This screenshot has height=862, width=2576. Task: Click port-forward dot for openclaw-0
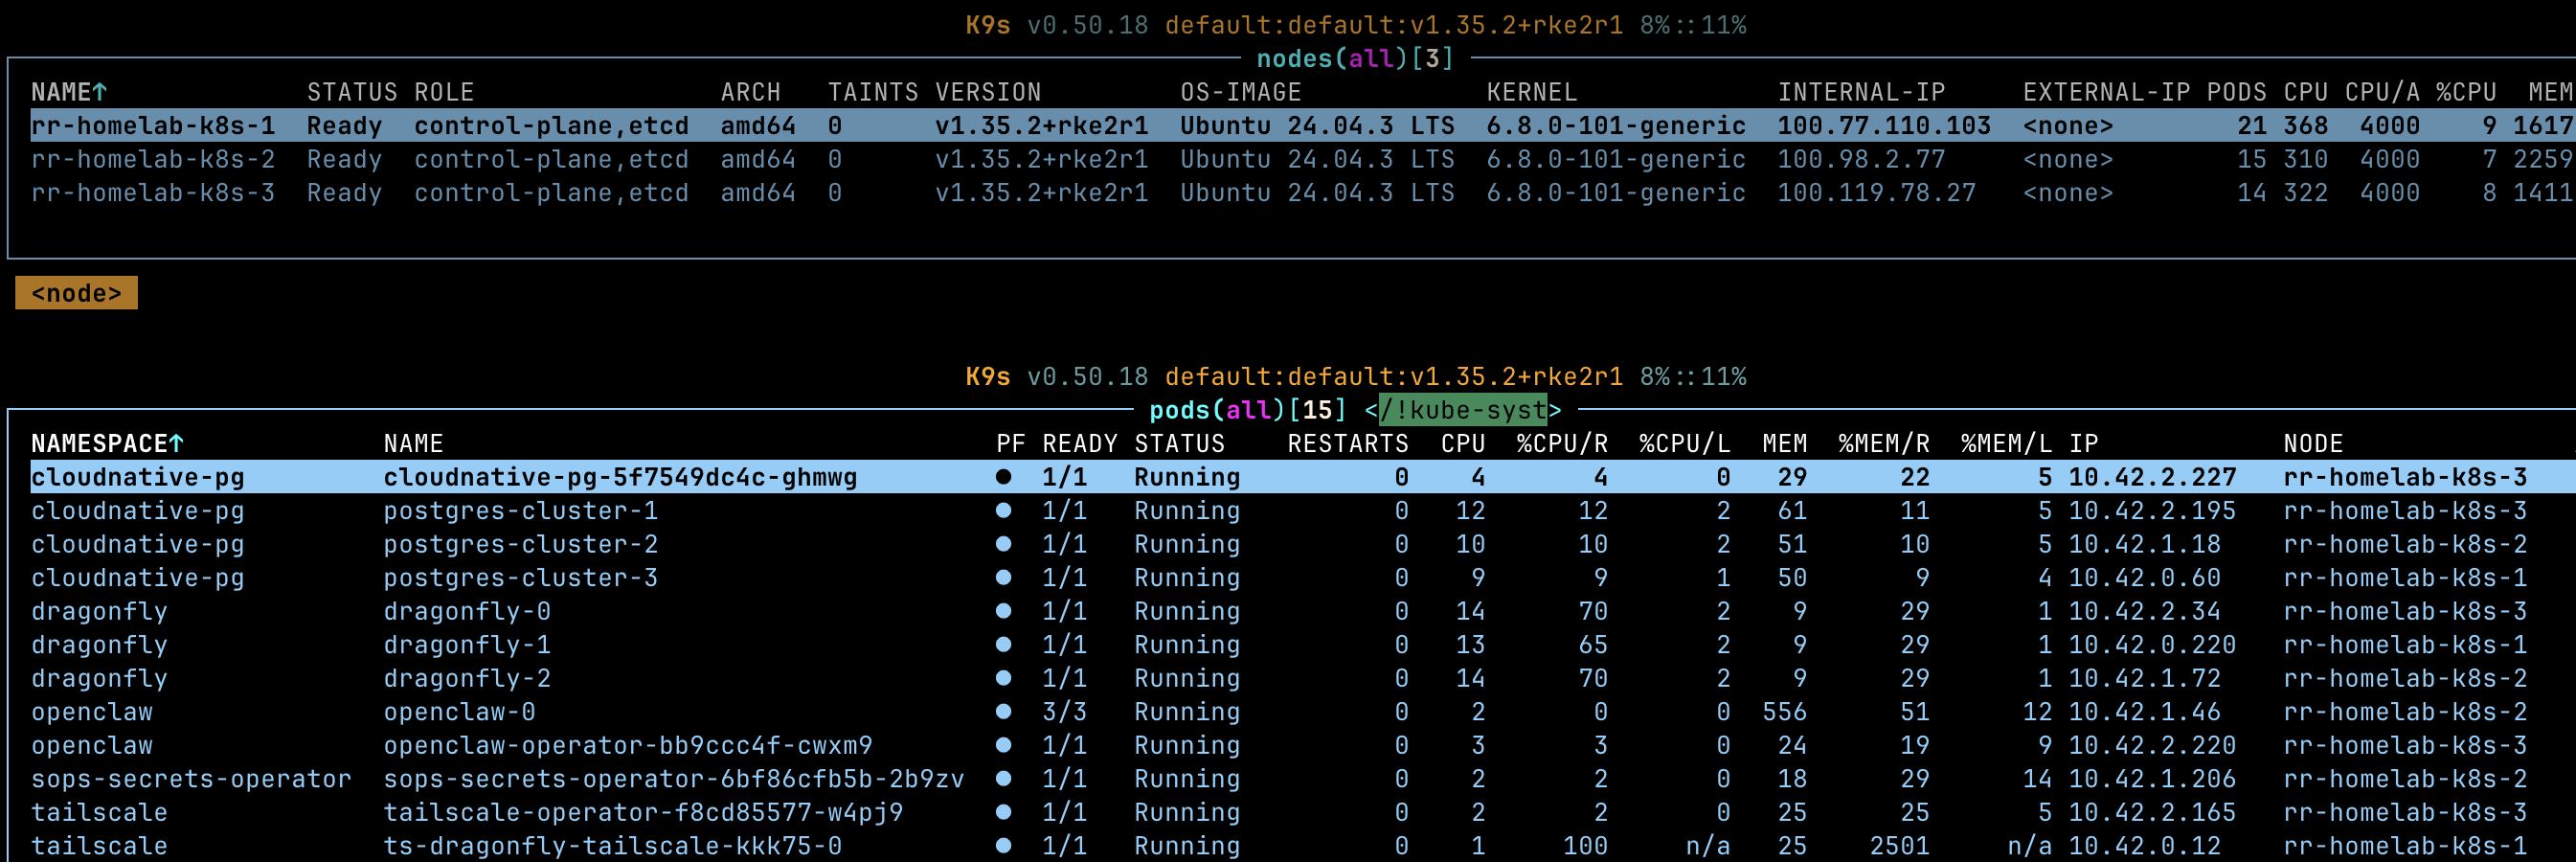pyautogui.click(x=1003, y=712)
